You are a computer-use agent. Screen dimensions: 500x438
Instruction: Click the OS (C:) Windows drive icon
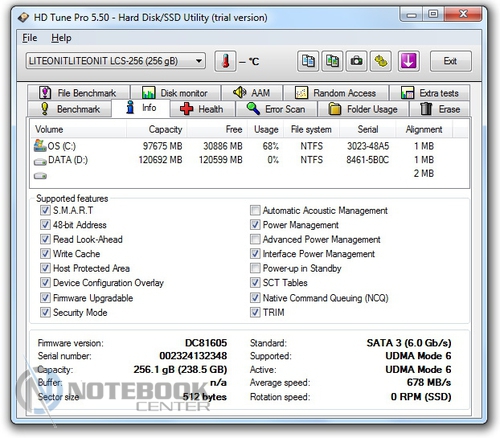tap(40, 146)
